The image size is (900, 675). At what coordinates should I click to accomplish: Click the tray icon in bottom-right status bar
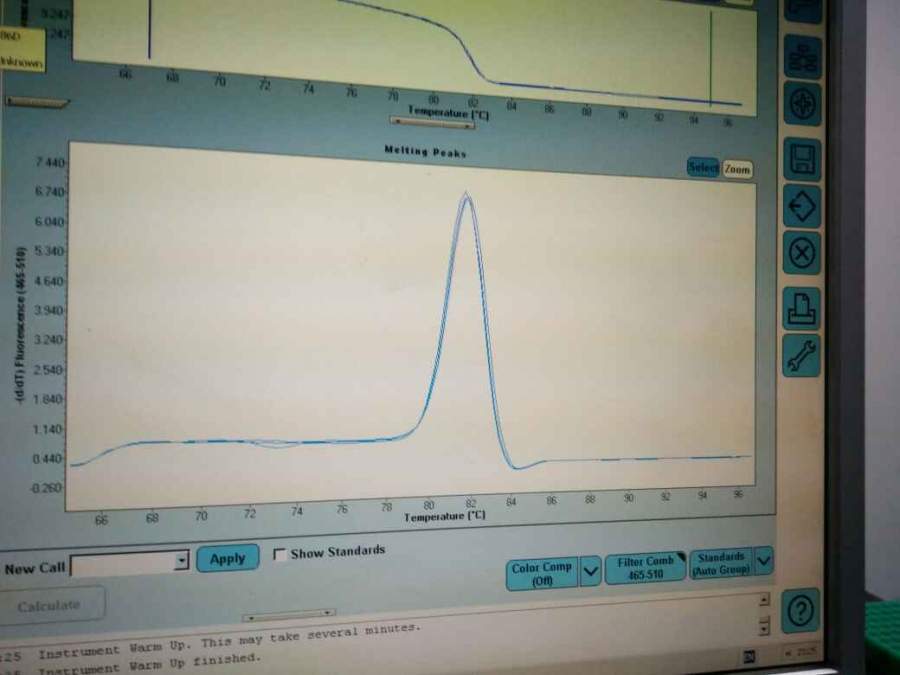point(749,655)
